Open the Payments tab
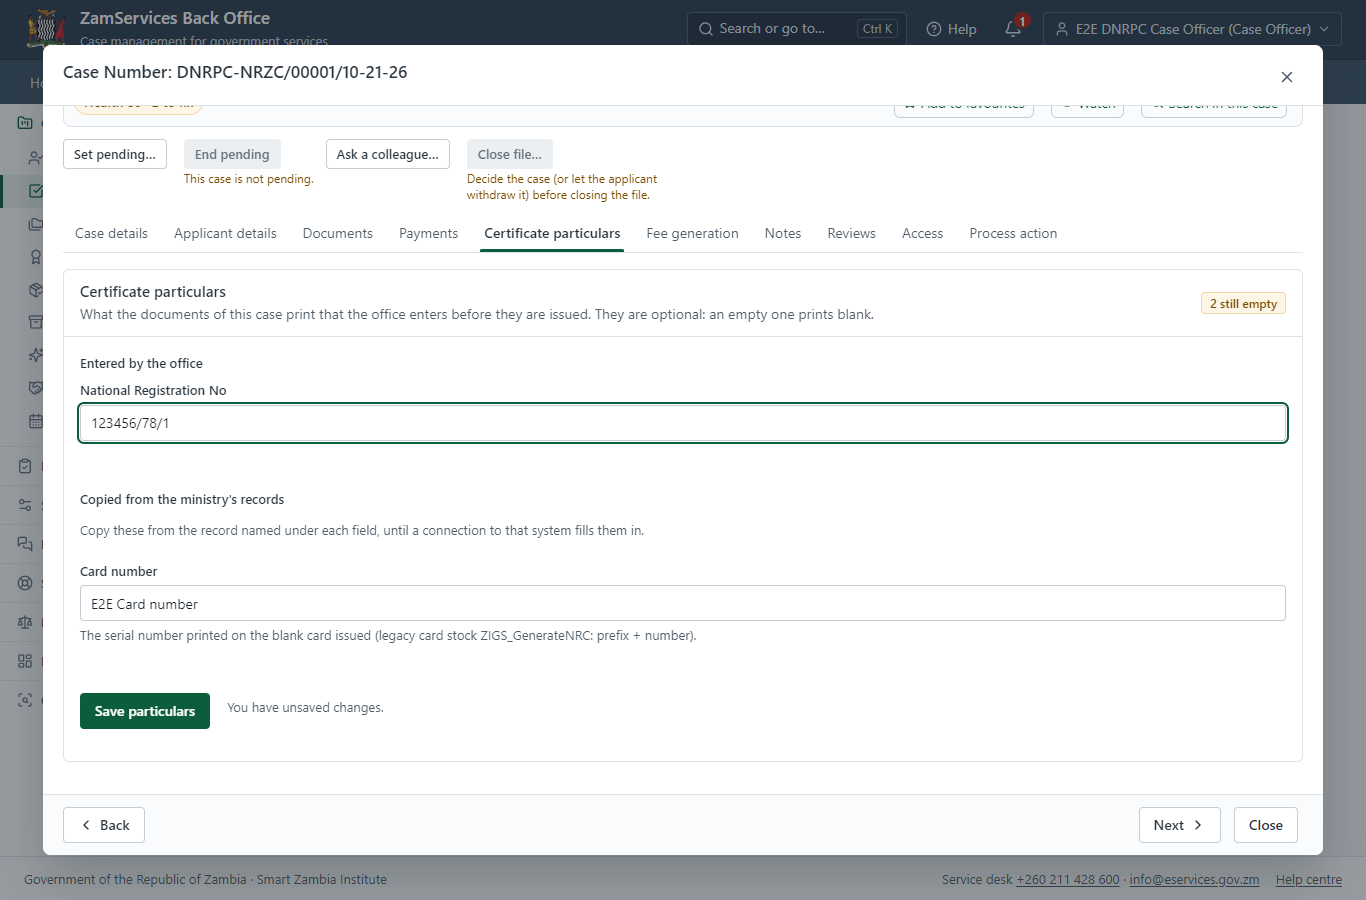The height and width of the screenshot is (900, 1366). 428,233
